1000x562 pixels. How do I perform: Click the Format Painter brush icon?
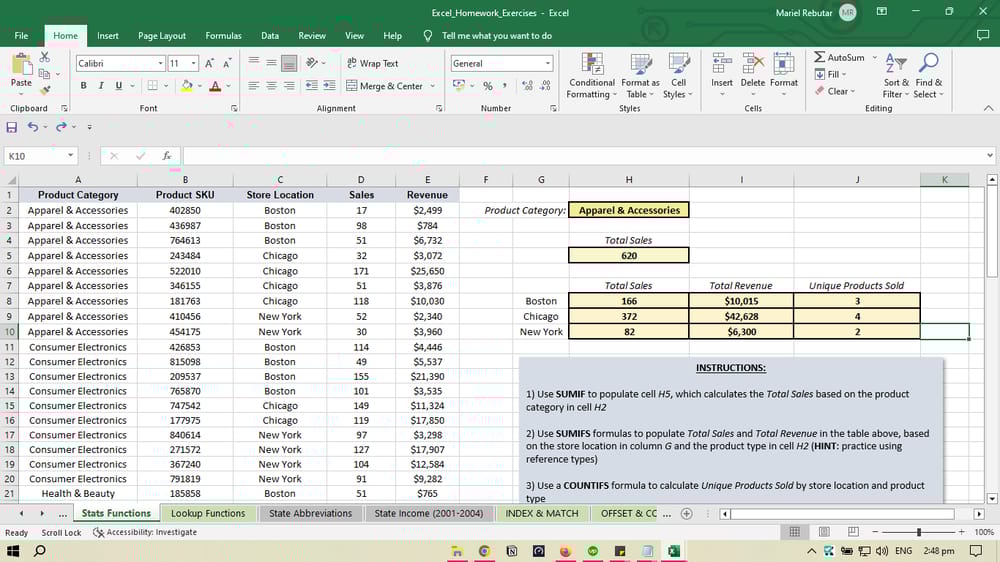coord(45,90)
